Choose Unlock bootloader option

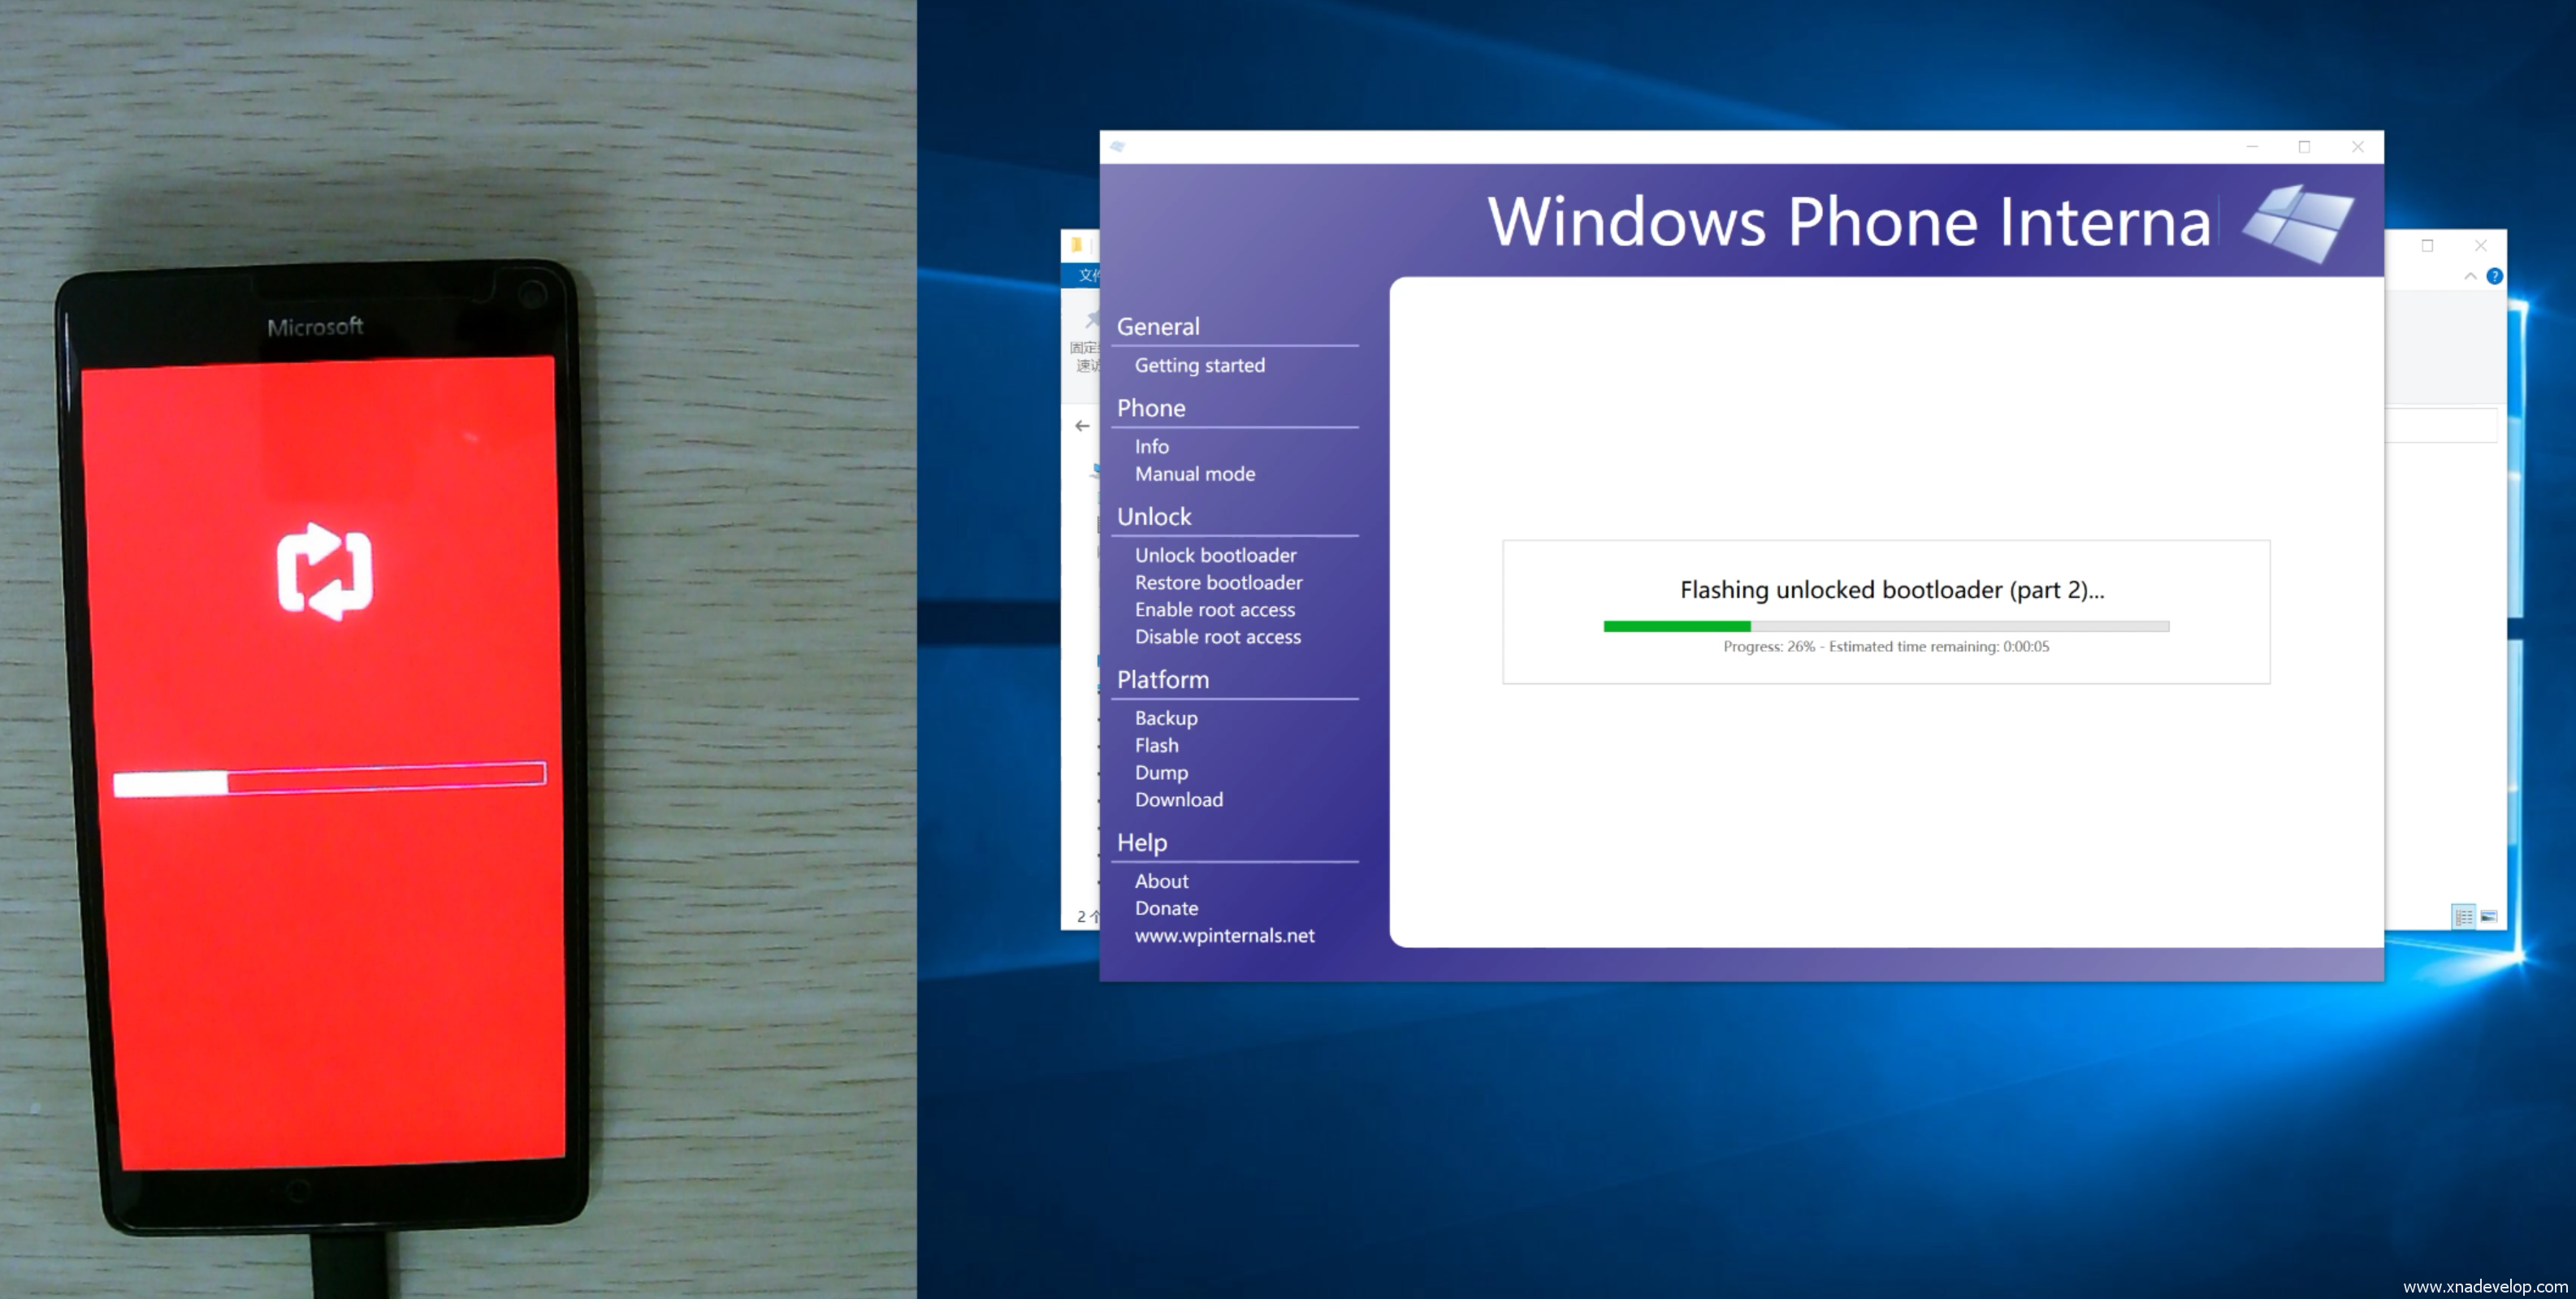[1215, 555]
